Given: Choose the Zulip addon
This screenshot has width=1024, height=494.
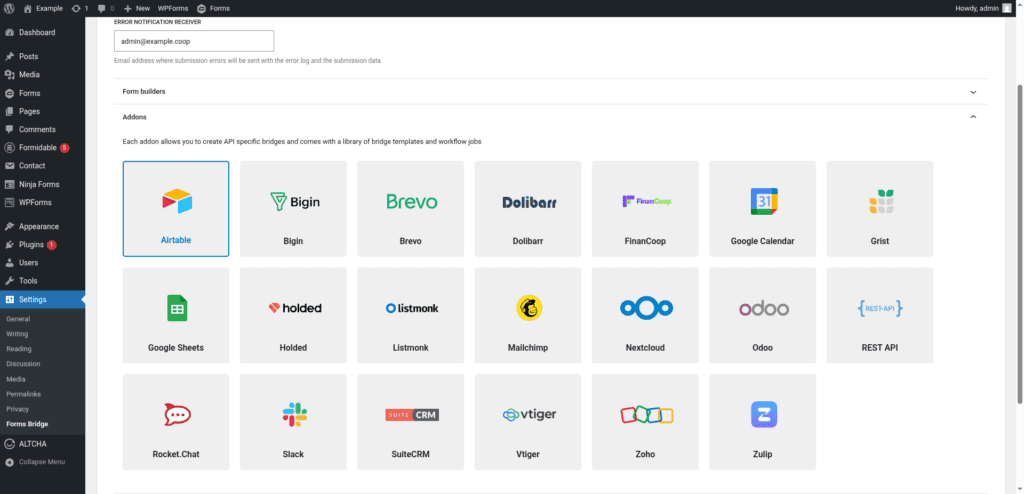Looking at the screenshot, I should click(763, 421).
